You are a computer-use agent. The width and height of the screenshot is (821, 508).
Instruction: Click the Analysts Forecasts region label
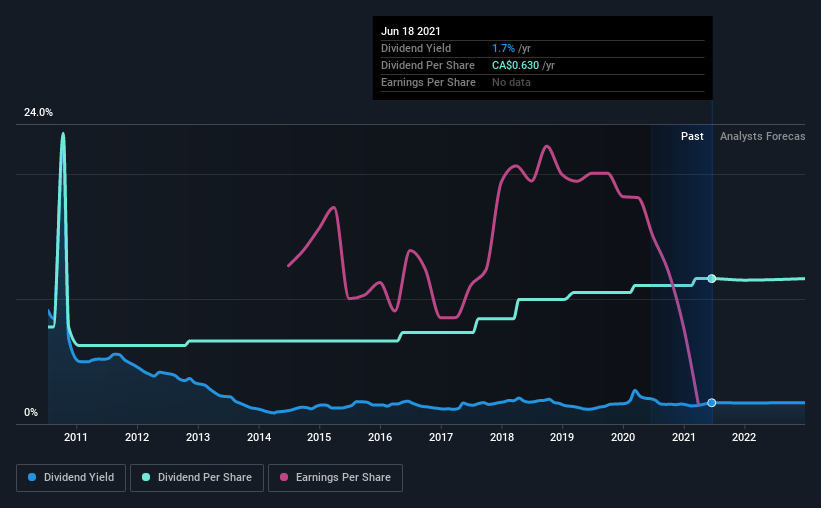[x=762, y=136]
